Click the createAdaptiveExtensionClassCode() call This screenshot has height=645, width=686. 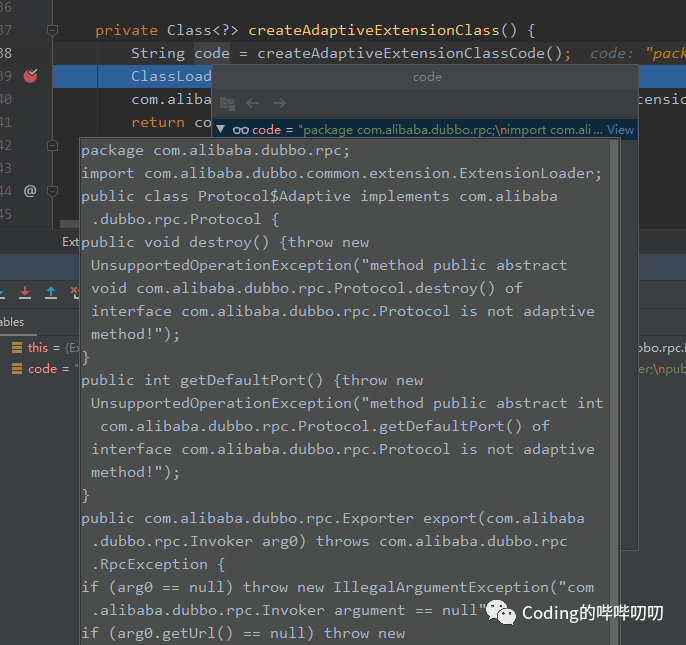coord(409,53)
